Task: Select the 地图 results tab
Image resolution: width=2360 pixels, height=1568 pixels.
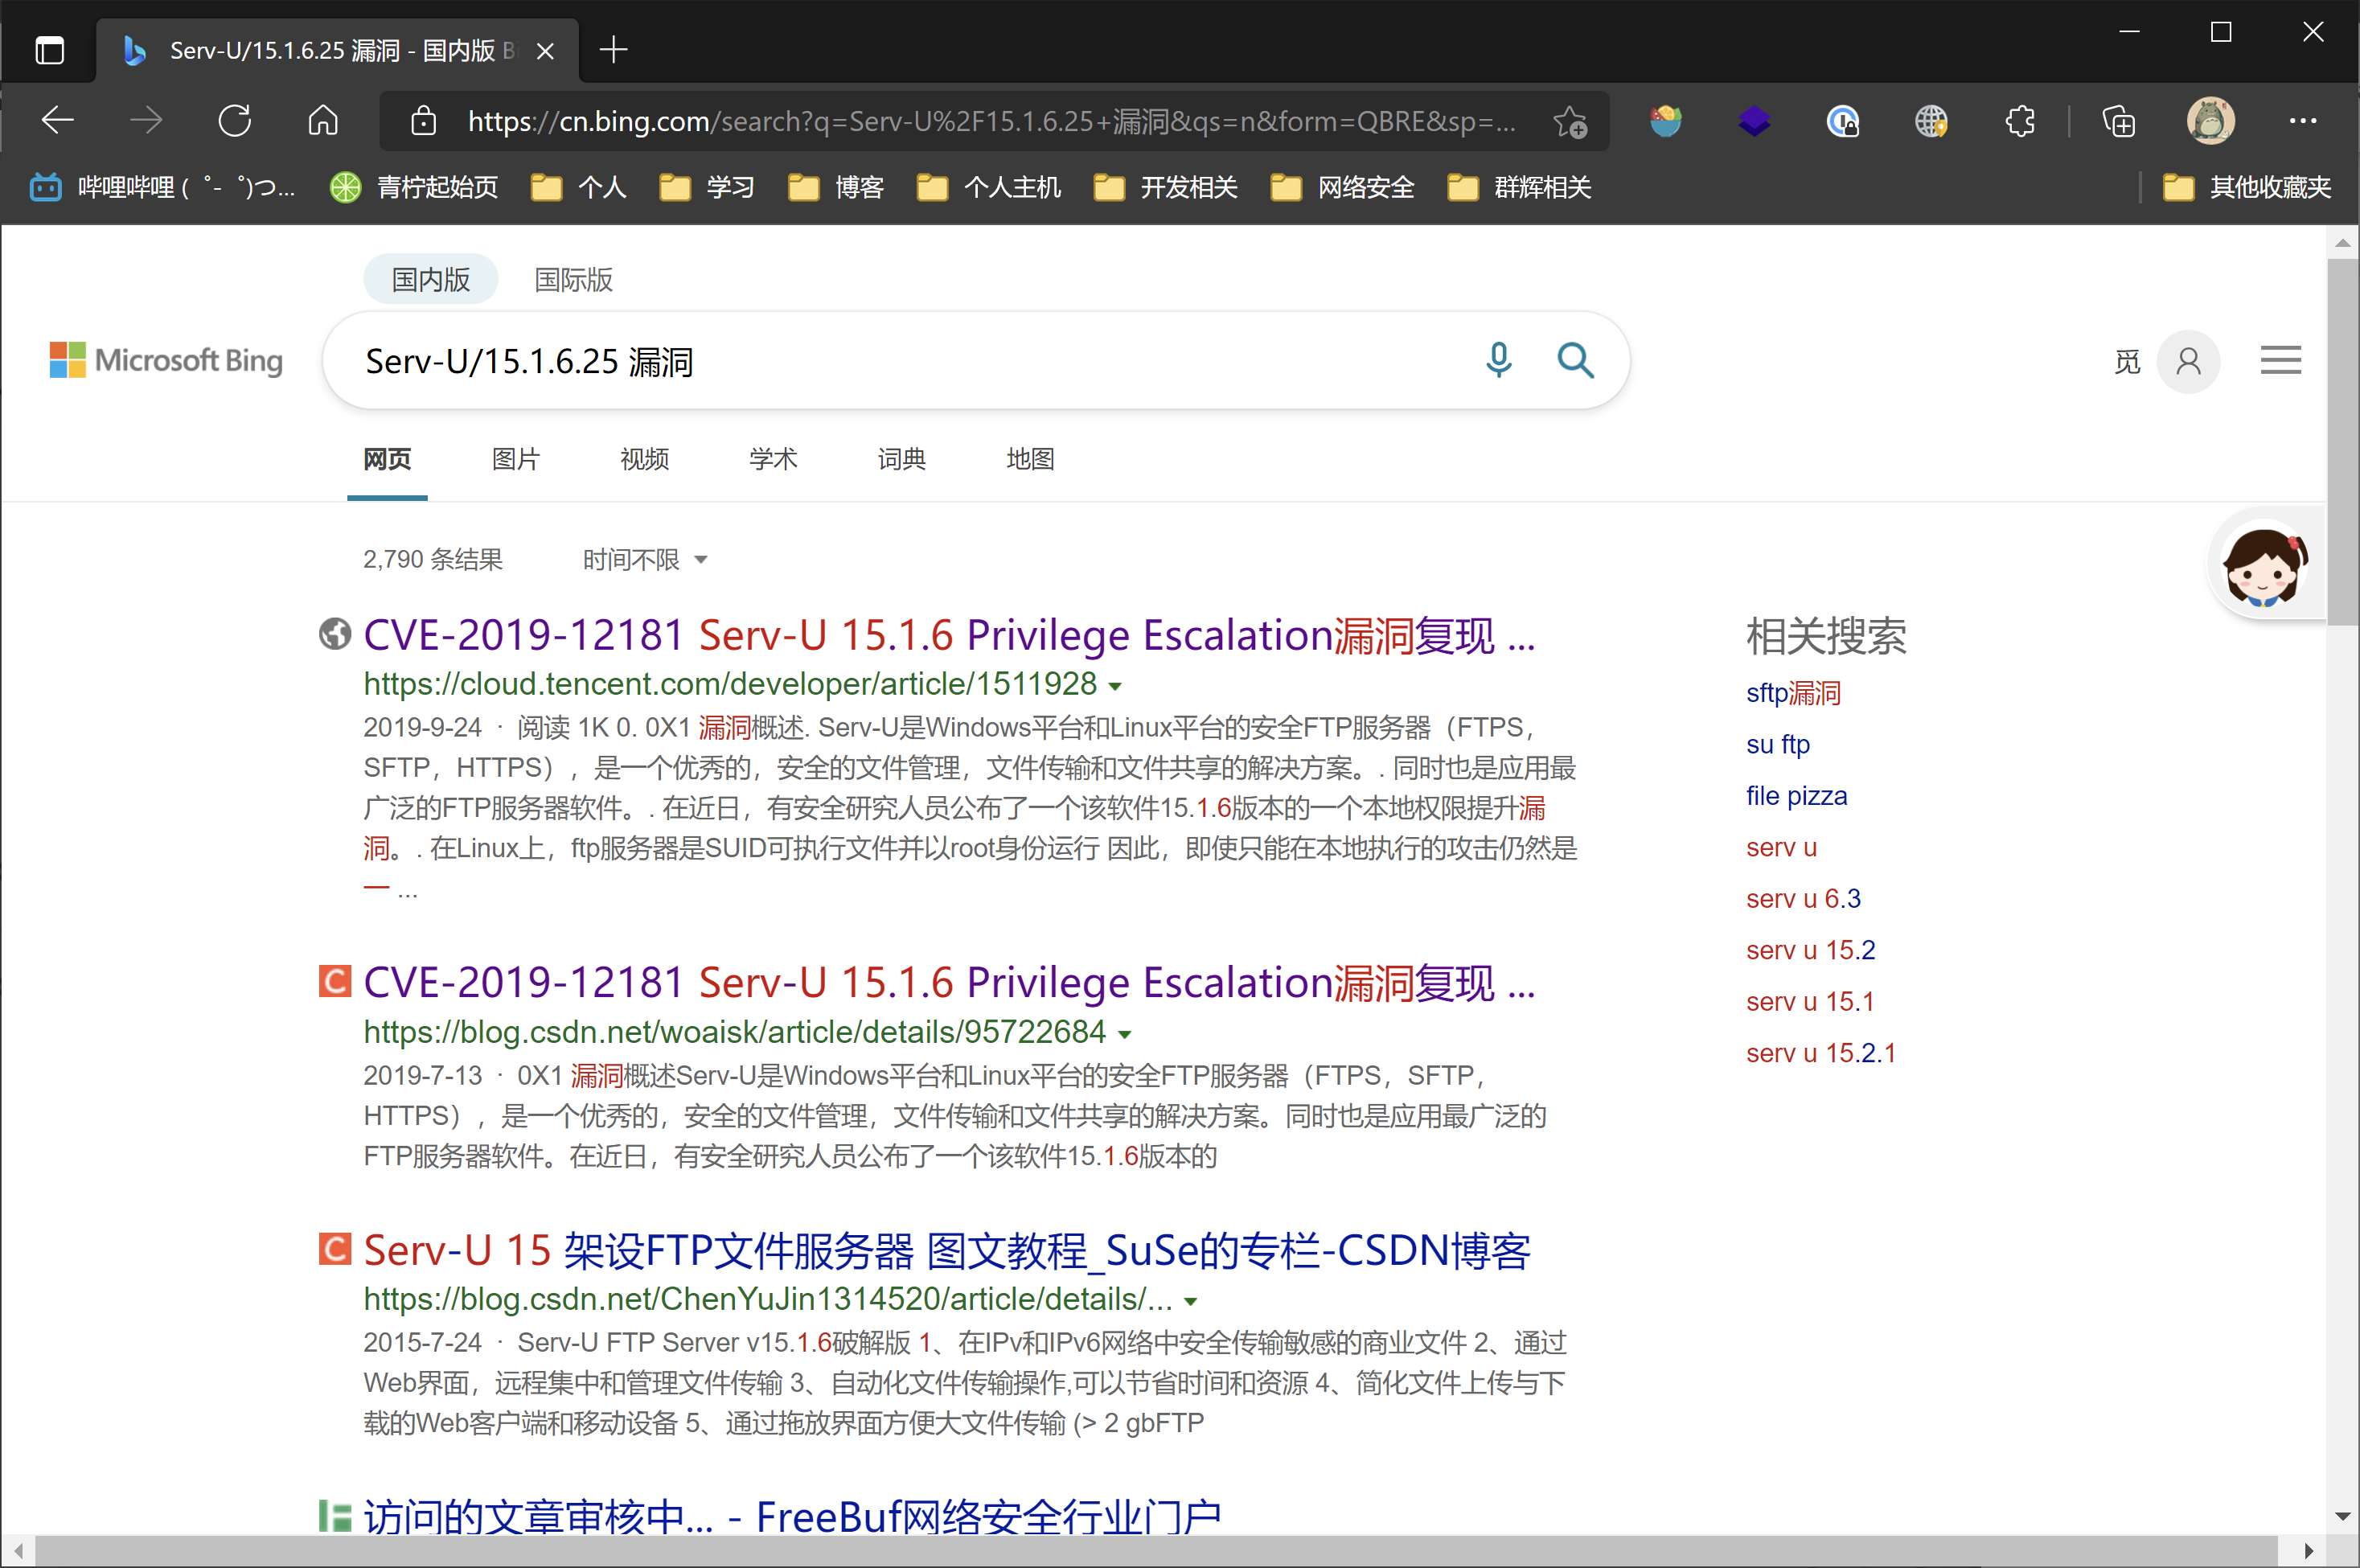Action: point(1031,459)
